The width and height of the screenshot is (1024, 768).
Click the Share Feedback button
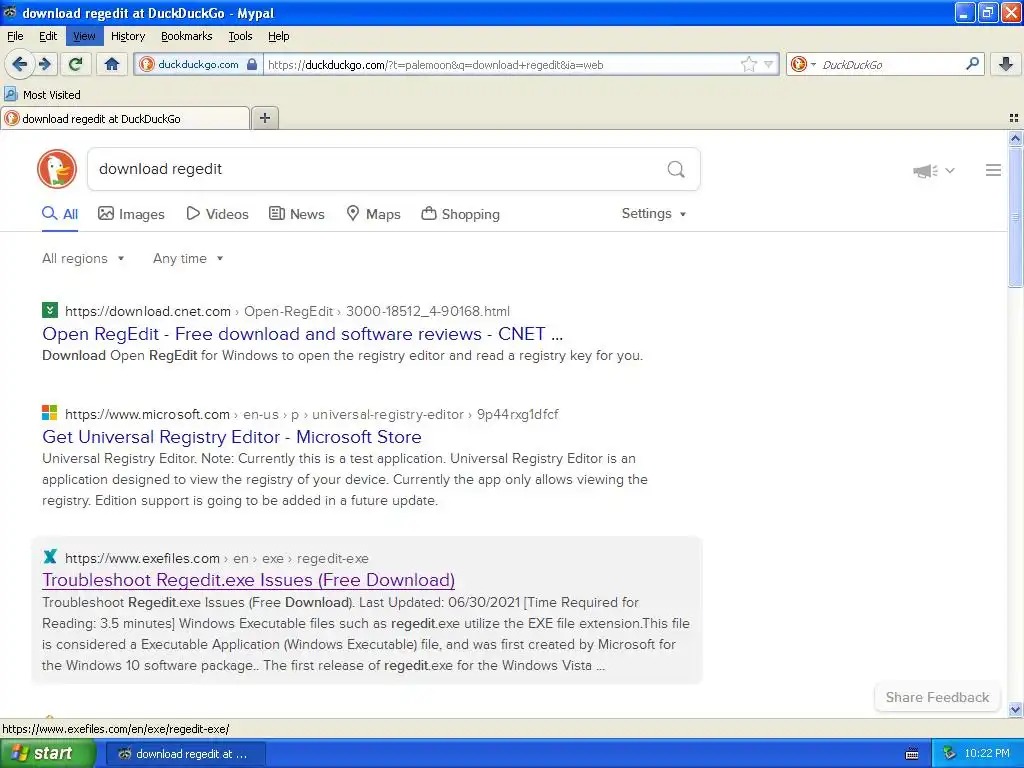point(937,697)
